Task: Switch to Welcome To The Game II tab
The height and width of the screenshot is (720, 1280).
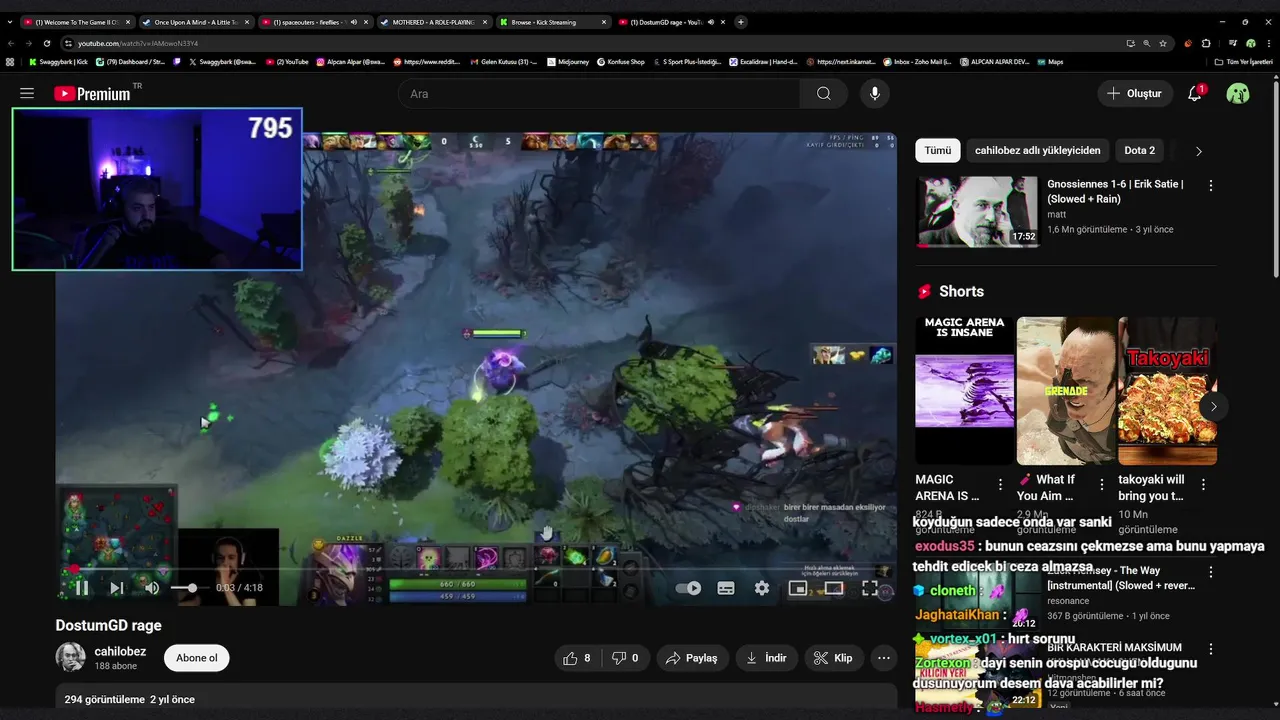Action: click(x=75, y=22)
